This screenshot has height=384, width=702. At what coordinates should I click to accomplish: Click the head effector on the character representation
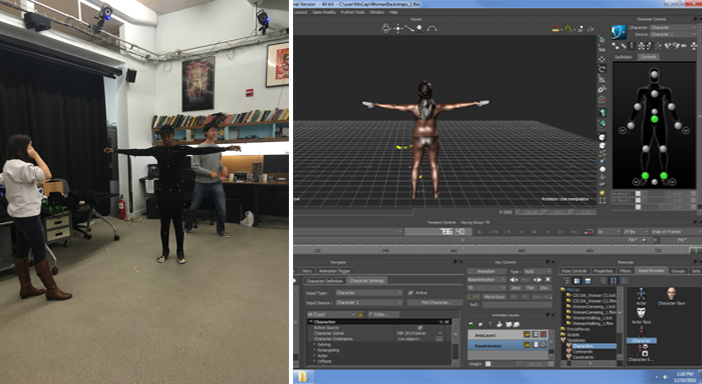click(655, 74)
